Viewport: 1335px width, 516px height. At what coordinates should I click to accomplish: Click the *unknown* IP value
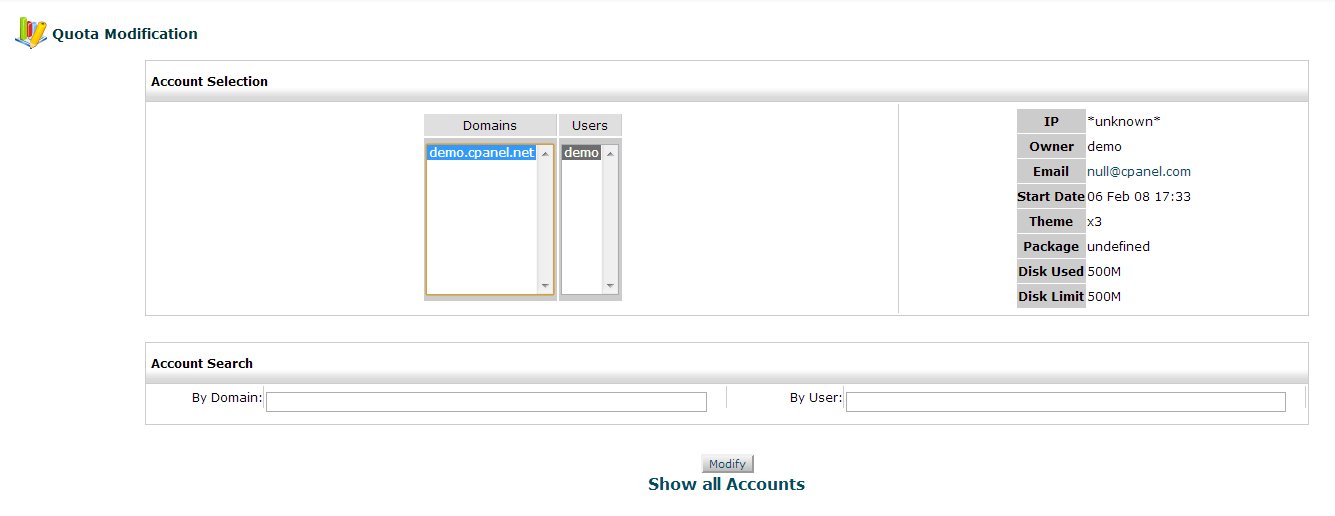tap(1124, 121)
